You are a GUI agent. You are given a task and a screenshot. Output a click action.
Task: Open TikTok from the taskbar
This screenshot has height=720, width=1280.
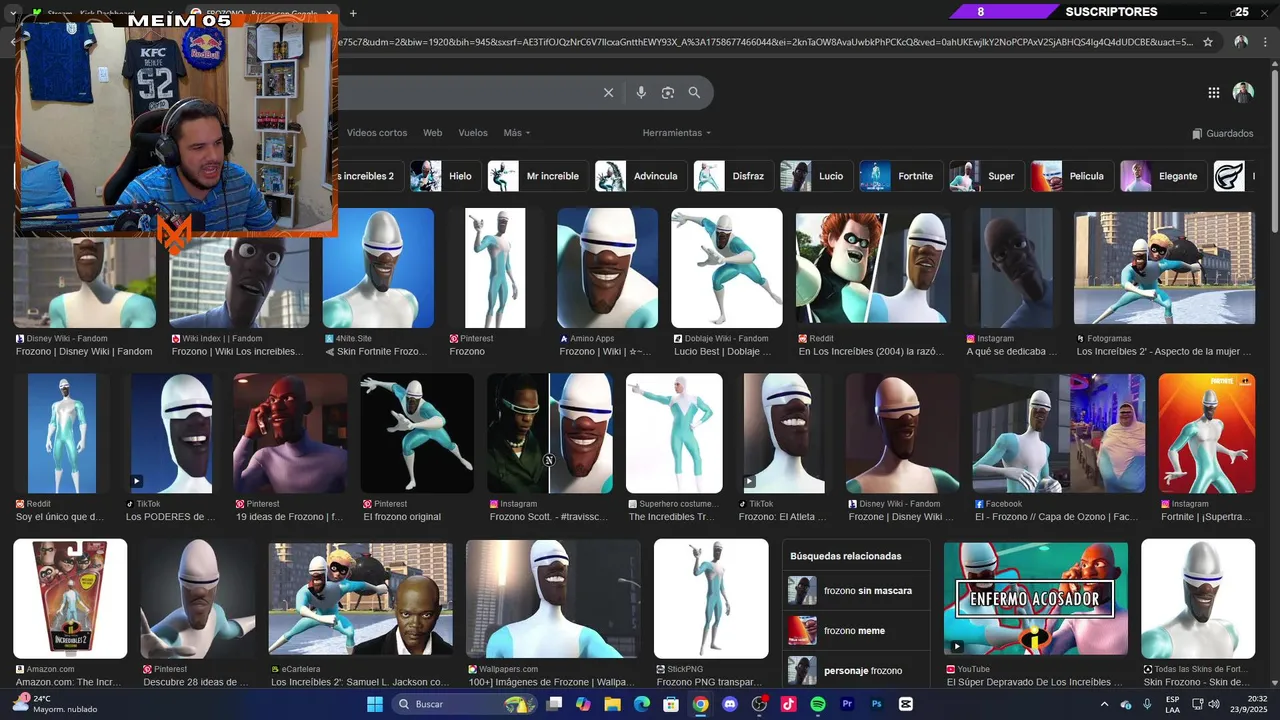[789, 704]
